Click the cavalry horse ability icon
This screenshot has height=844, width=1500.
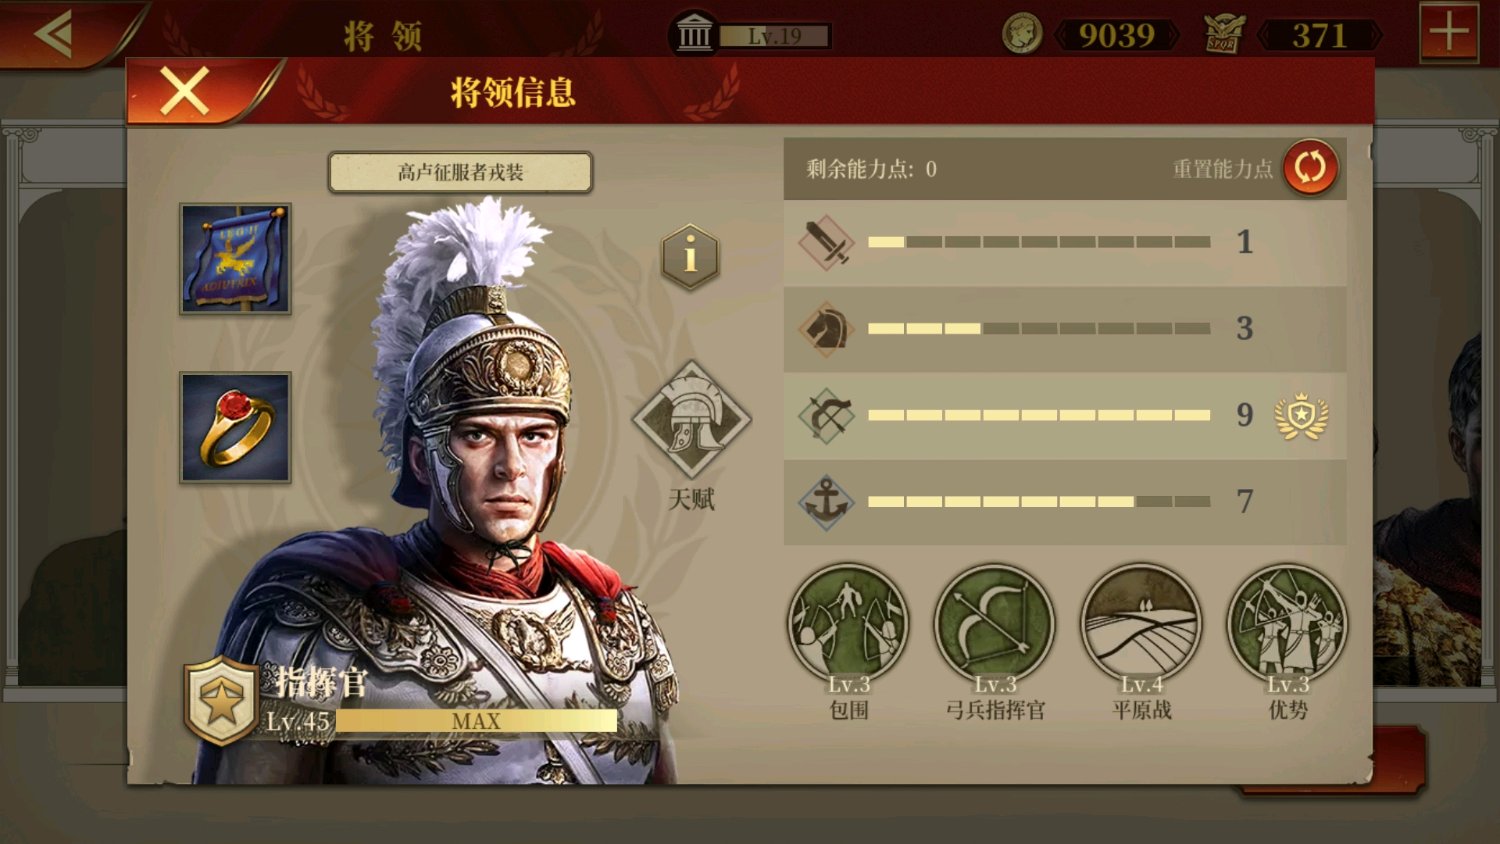point(826,329)
